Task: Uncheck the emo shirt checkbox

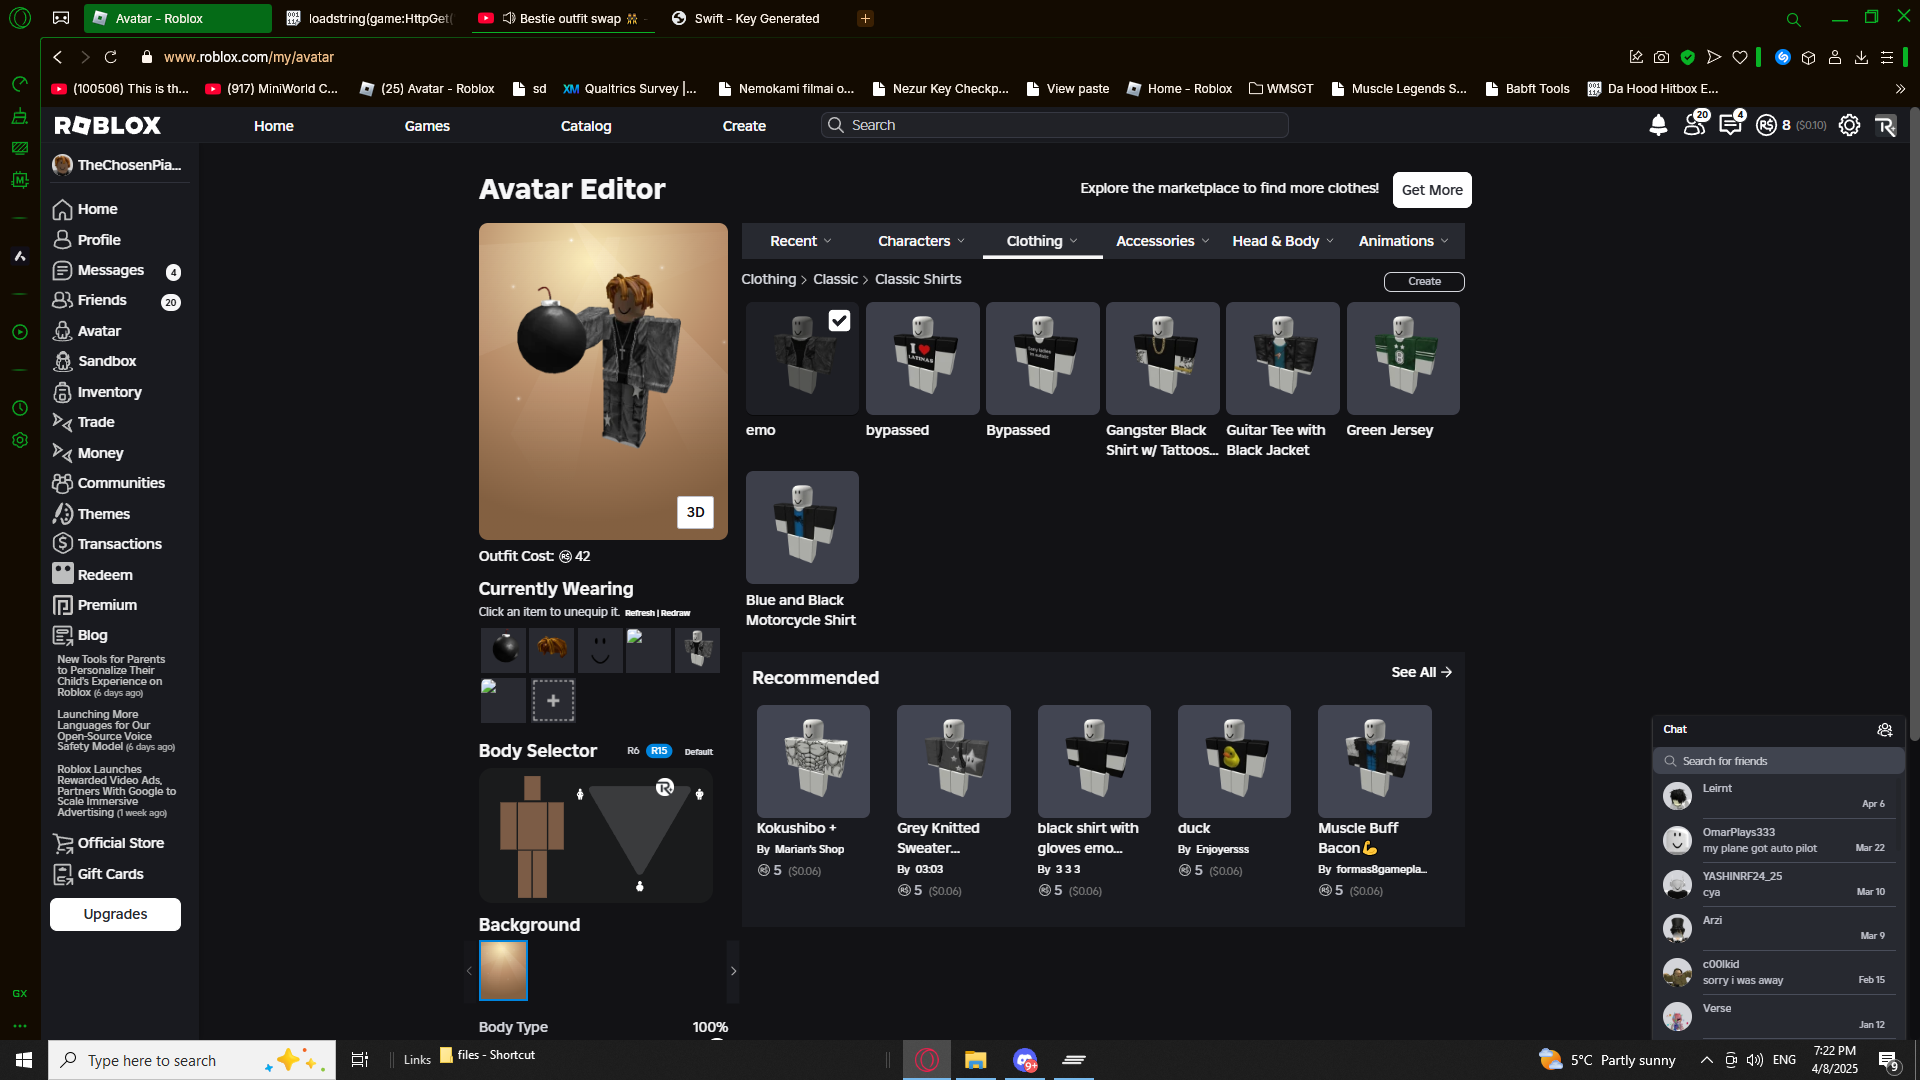Action: point(839,320)
